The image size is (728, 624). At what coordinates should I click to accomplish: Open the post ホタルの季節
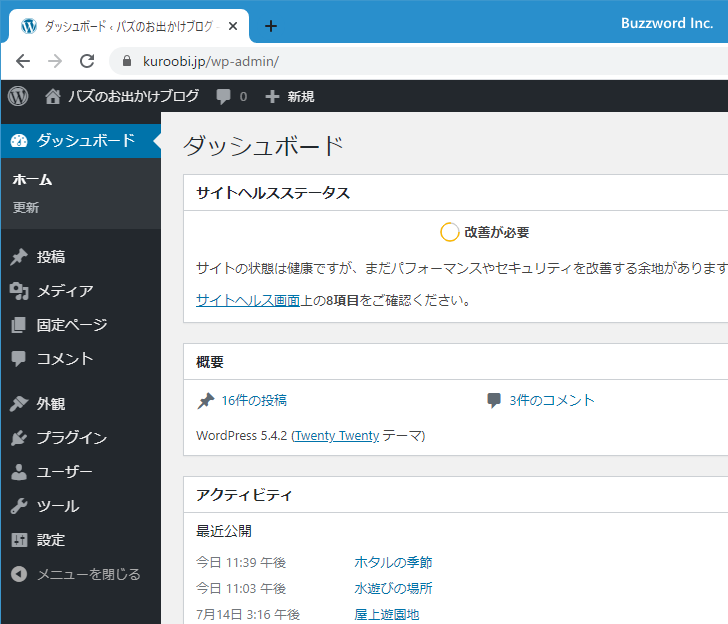[393, 562]
